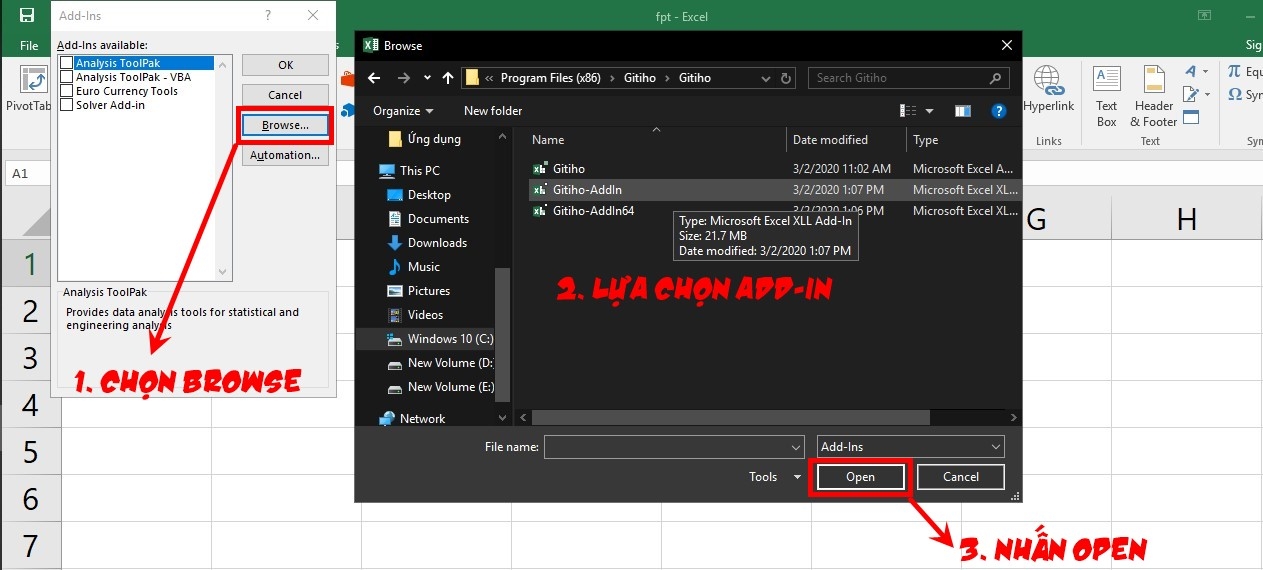Click OK in the Add-Ins dialog
This screenshot has width=1263, height=570.
[285, 65]
